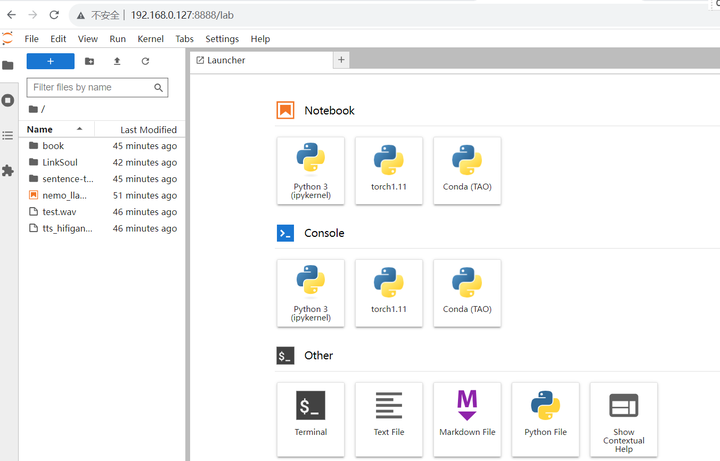
Task: Click the browser forward arrow
Action: [x=33, y=15]
